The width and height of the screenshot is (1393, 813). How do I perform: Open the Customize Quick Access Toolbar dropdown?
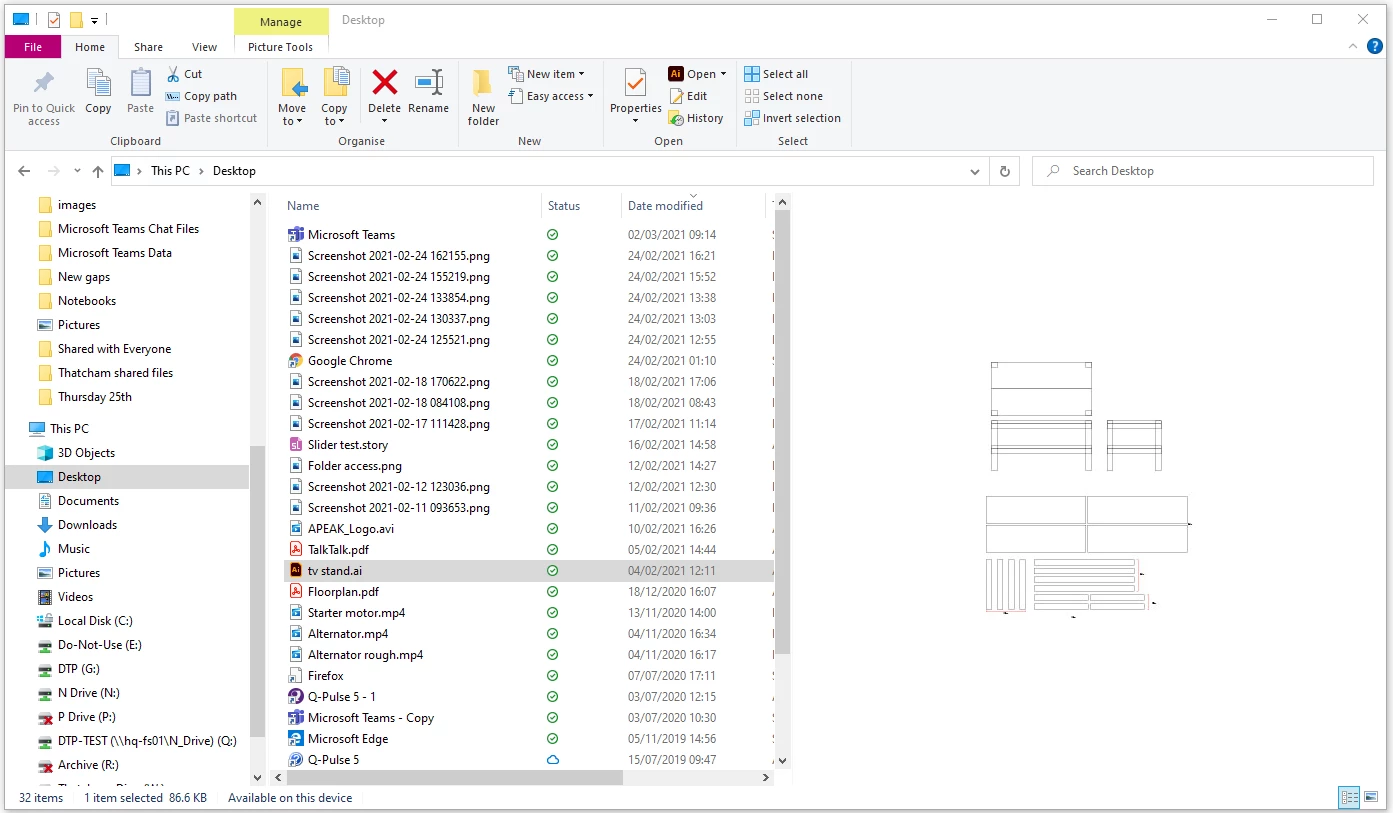[94, 20]
